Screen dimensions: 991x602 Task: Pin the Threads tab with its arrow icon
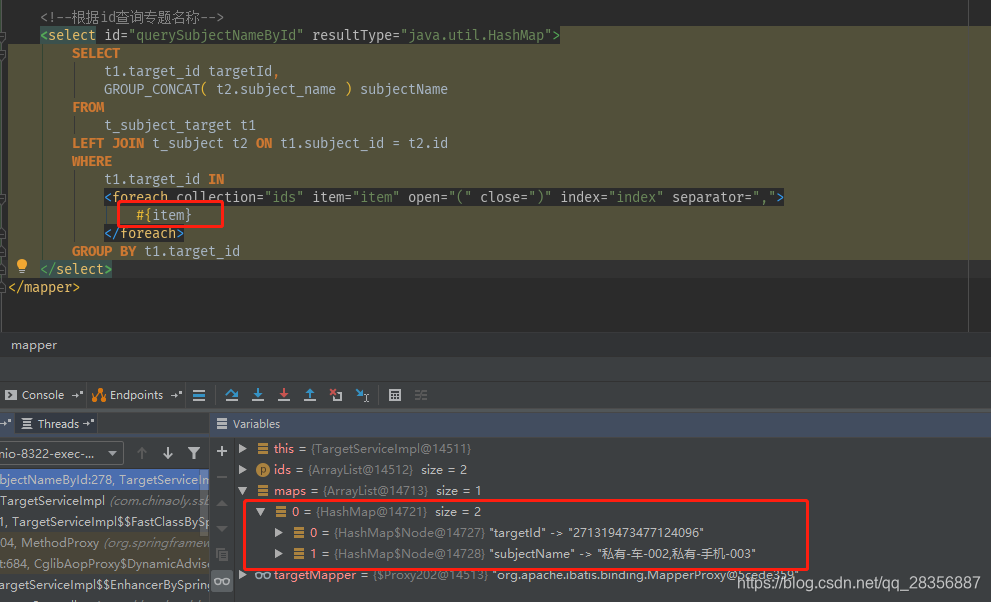[88, 423]
